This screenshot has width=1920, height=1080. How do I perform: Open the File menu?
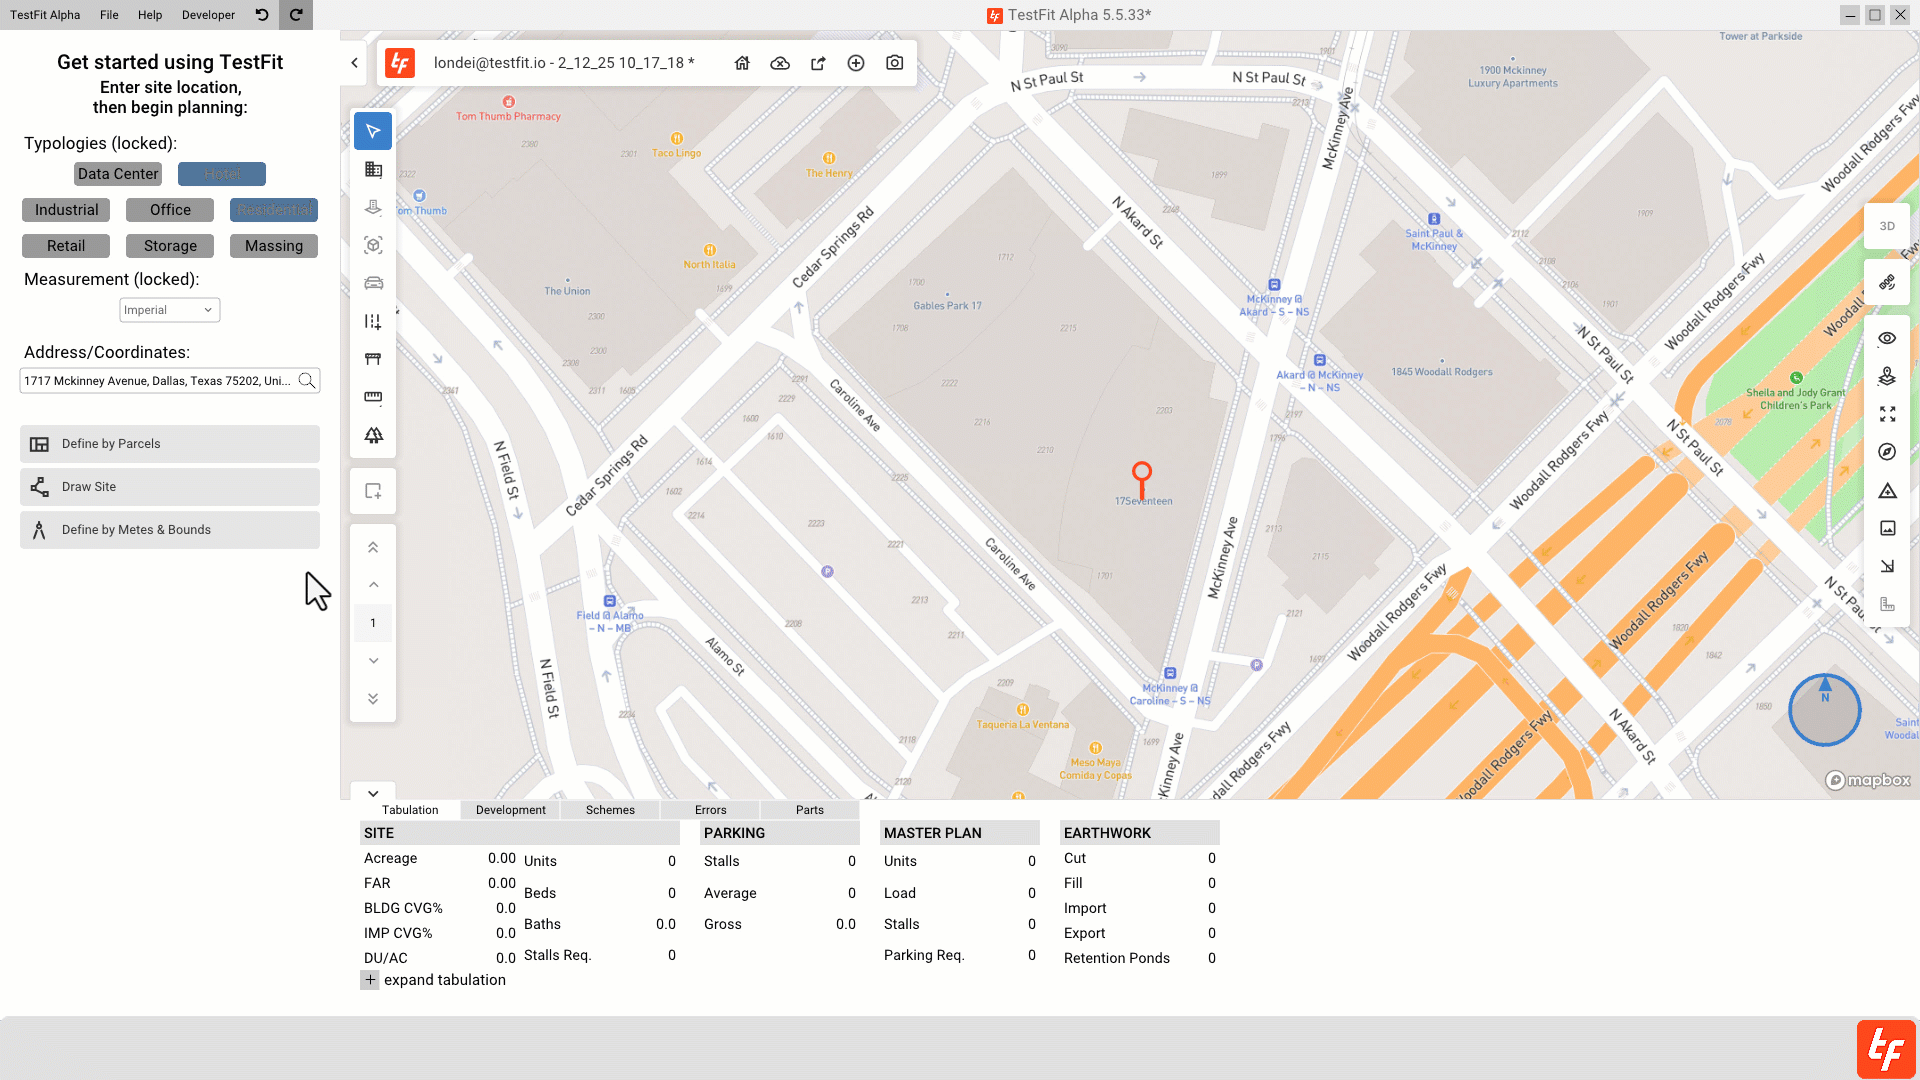tap(109, 15)
